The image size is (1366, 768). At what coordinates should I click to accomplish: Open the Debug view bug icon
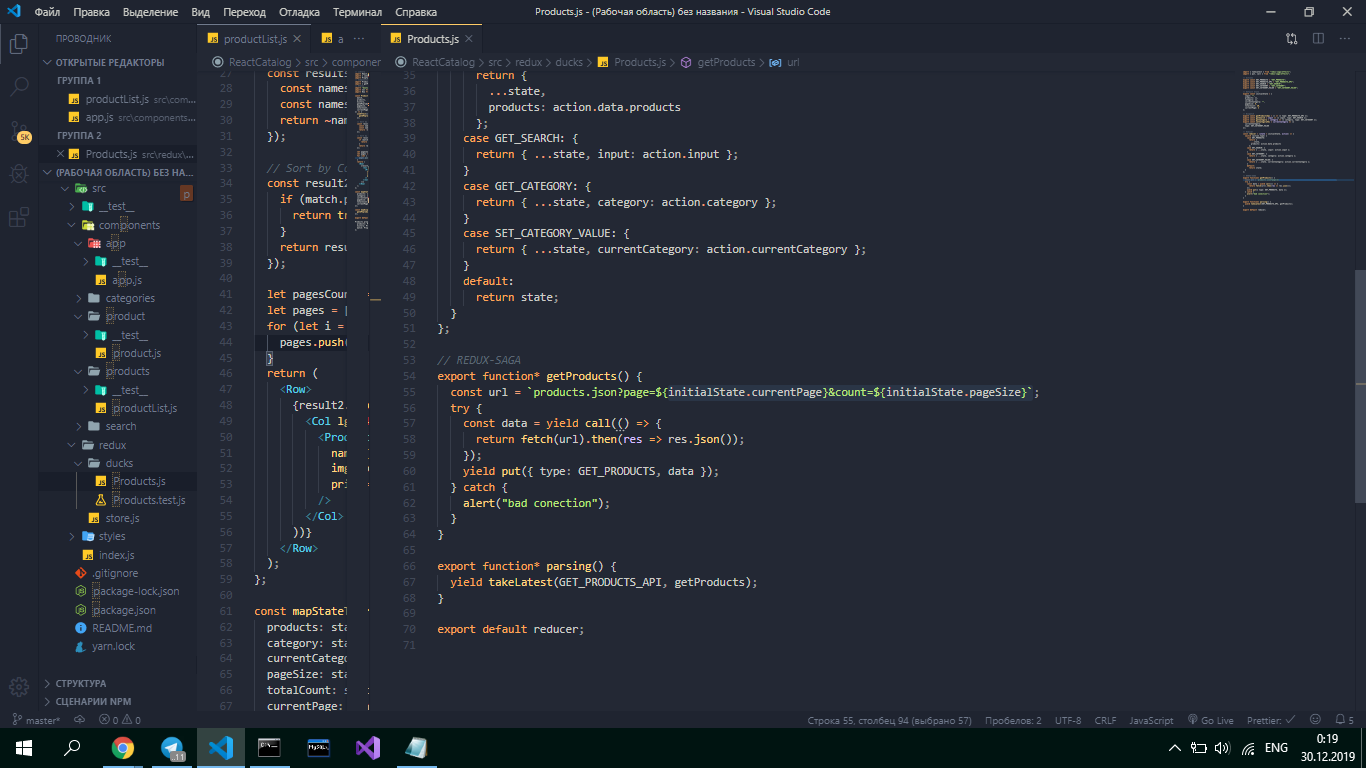(x=19, y=174)
